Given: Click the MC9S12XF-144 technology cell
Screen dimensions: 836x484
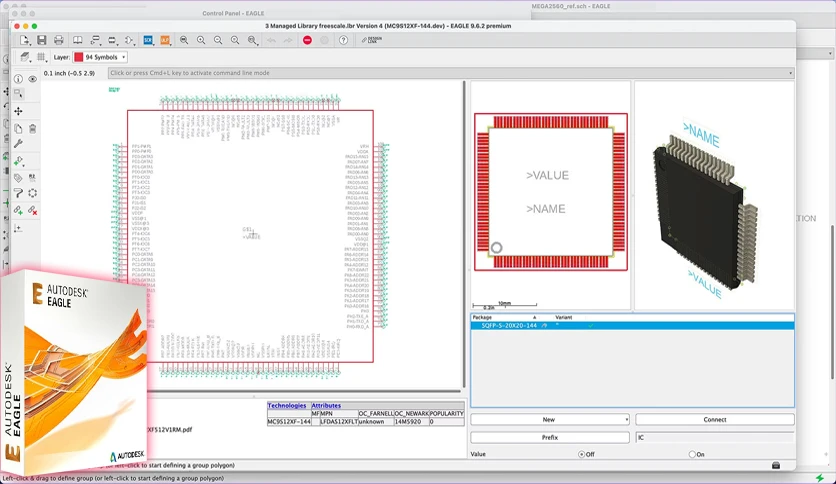Looking at the screenshot, I should (x=288, y=422).
